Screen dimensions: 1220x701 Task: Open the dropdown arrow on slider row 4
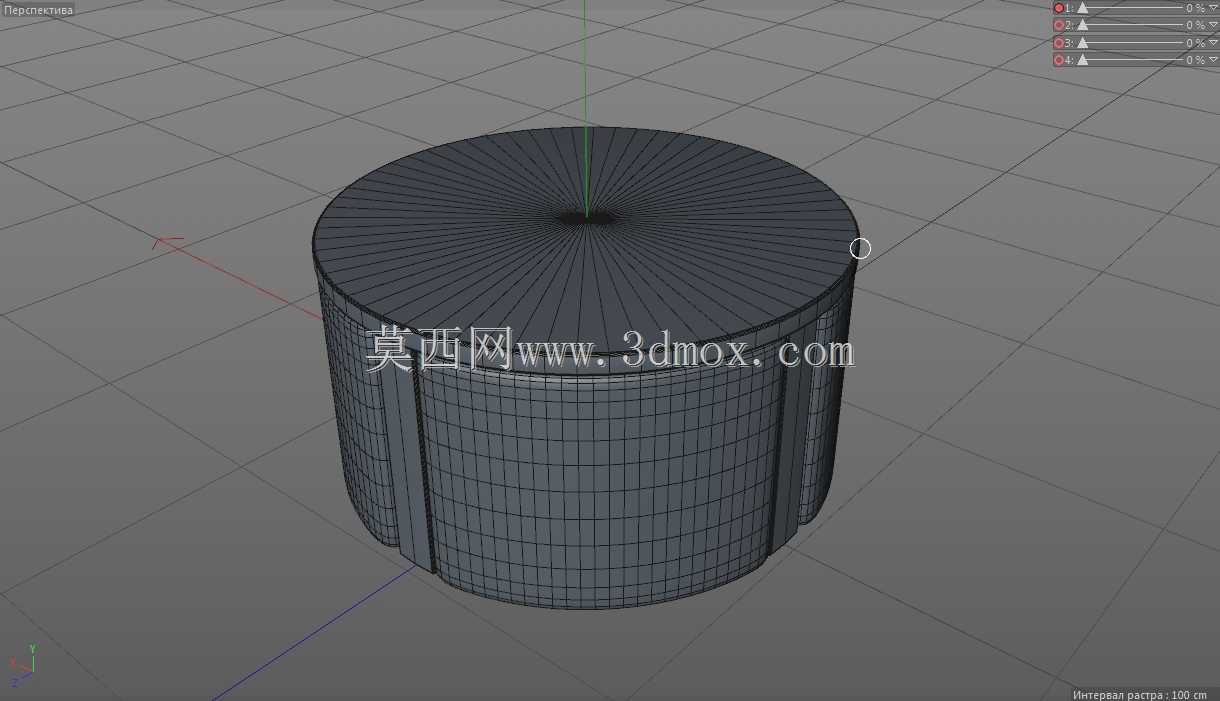coord(1214,60)
